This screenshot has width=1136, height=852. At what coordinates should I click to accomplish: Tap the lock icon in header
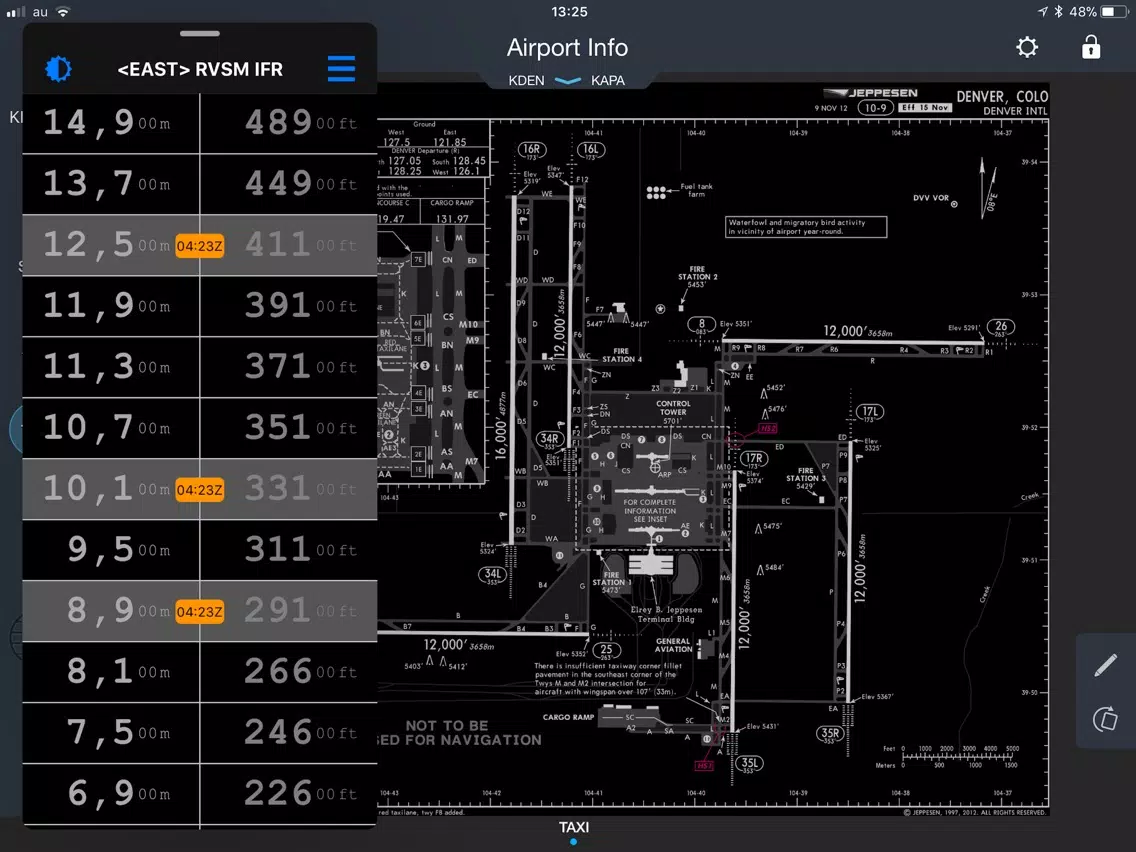1090,47
